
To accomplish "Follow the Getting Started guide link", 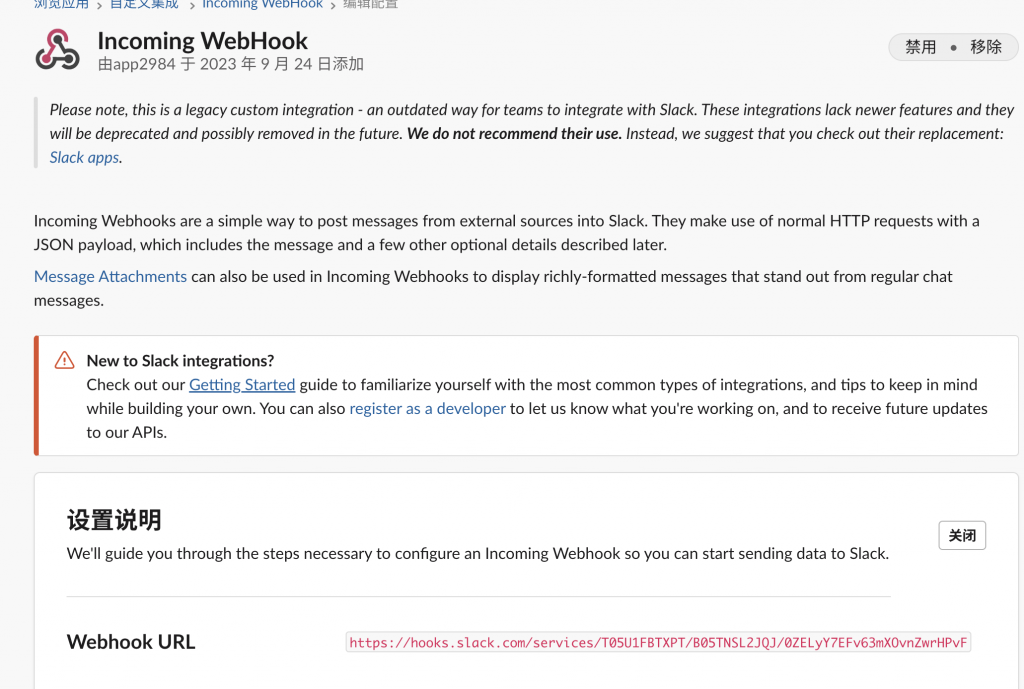I will point(242,384).
